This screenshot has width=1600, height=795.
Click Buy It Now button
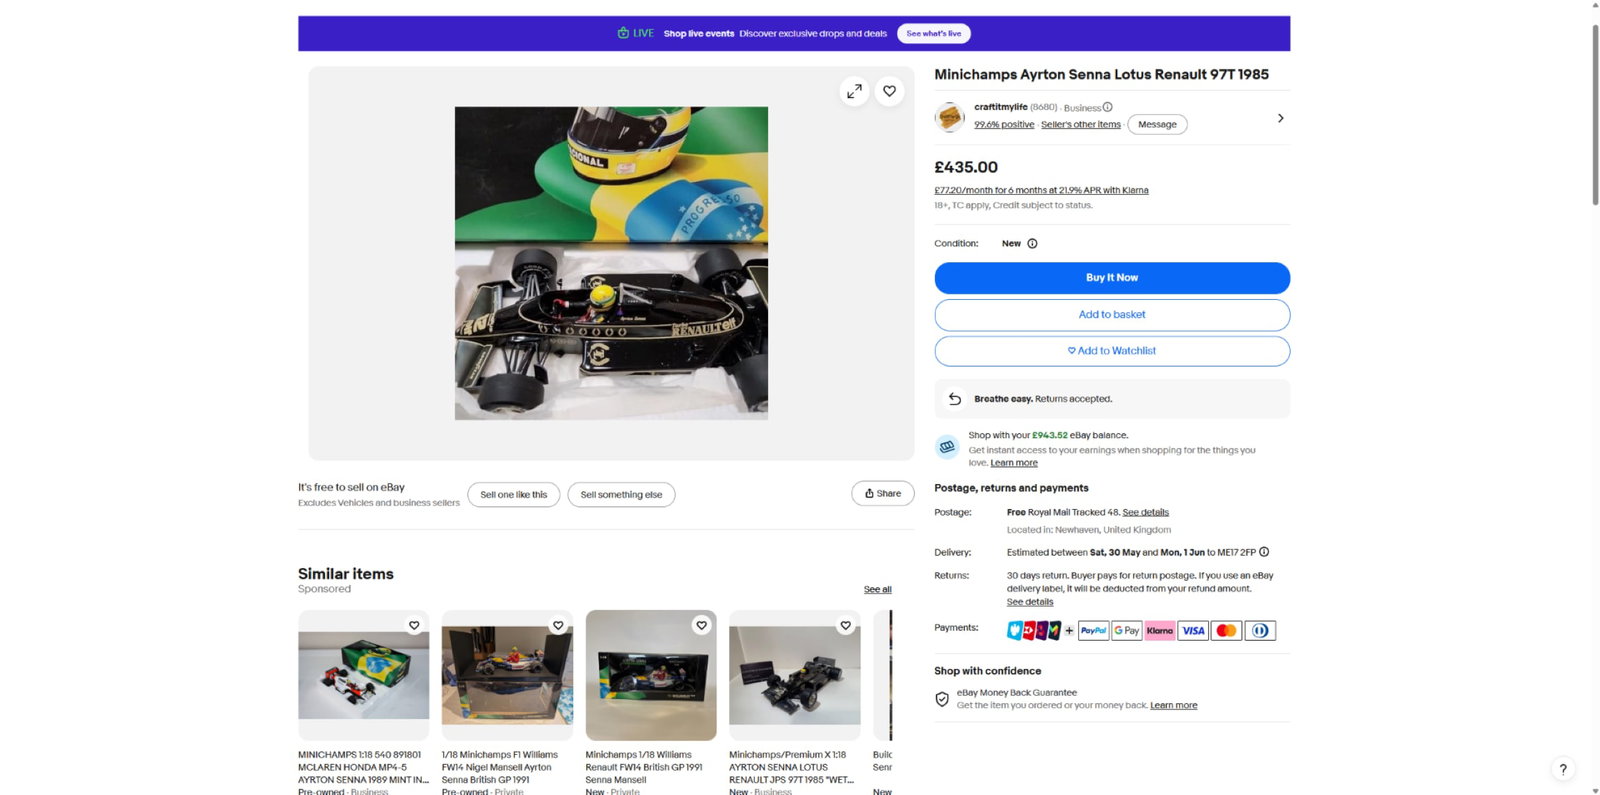click(1112, 278)
